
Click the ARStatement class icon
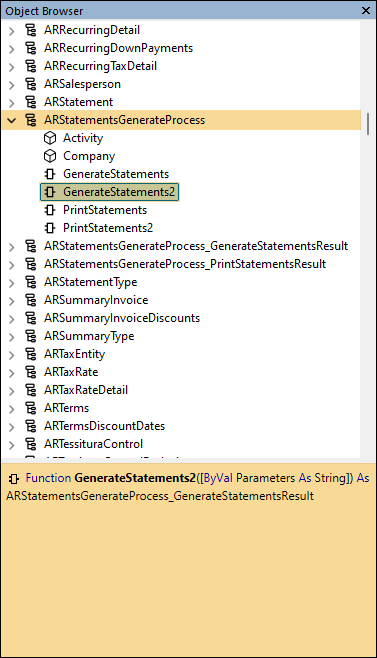click(x=31, y=102)
